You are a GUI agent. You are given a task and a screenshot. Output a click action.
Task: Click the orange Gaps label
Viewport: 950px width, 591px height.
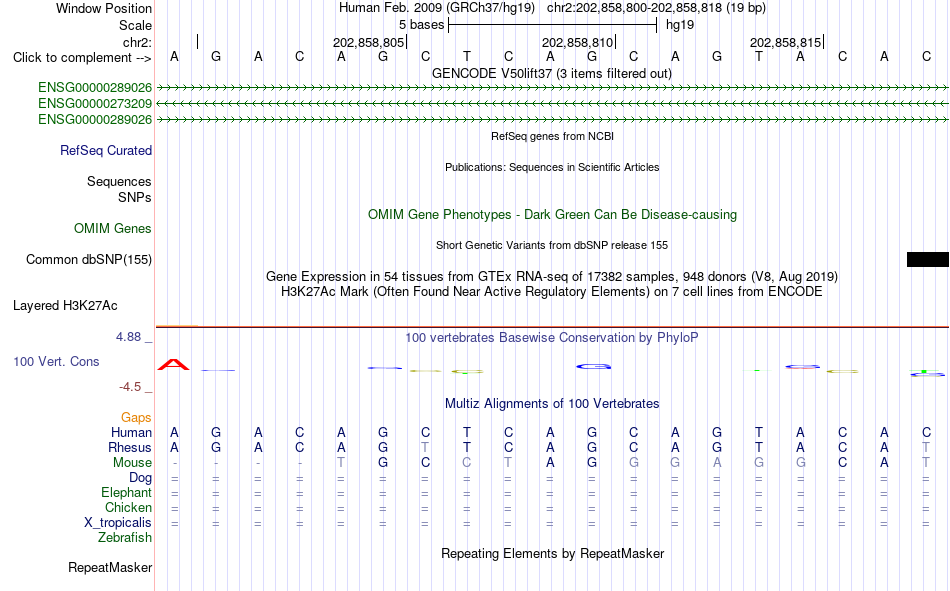click(136, 417)
